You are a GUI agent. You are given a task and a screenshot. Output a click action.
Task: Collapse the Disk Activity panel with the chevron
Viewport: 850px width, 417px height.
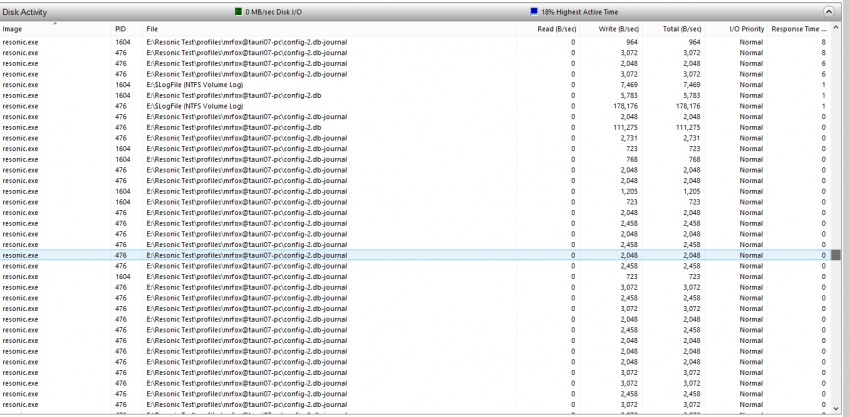[x=829, y=11]
